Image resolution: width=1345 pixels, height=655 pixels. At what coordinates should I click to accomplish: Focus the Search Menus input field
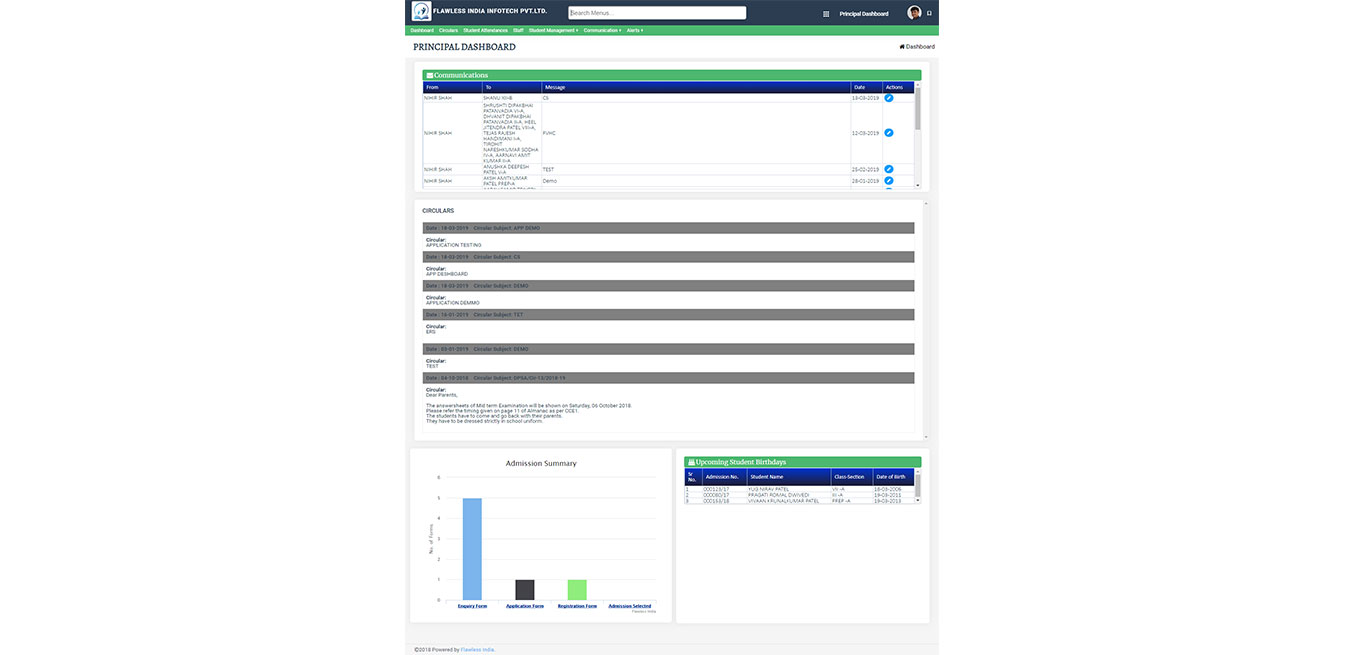[657, 13]
